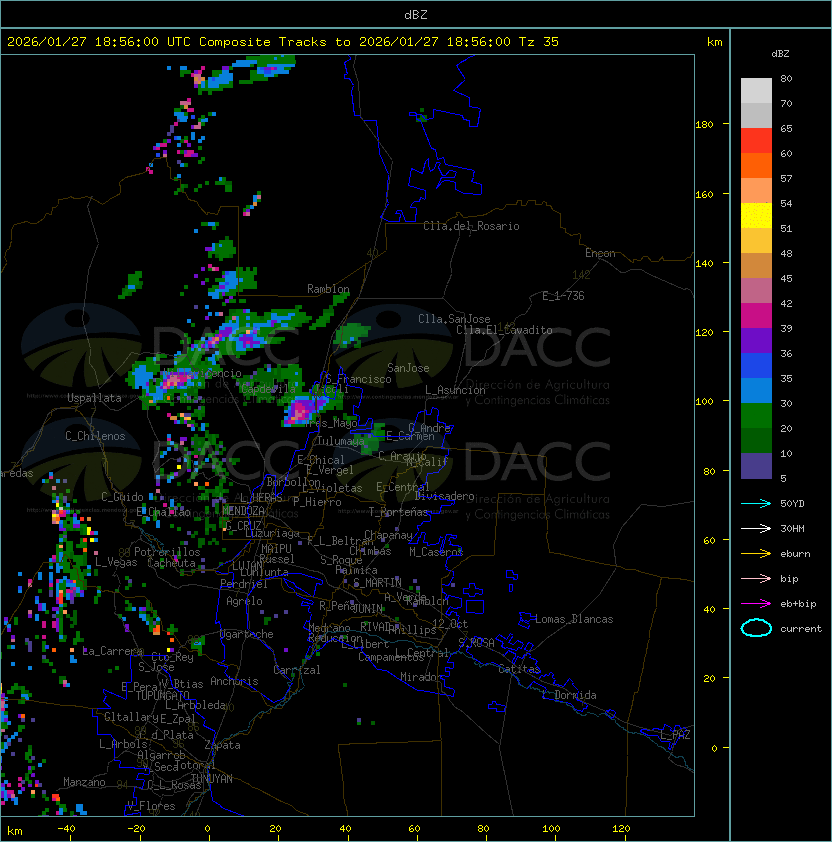Click the '50YD' legend label
This screenshot has height=842, width=832.
(792, 503)
